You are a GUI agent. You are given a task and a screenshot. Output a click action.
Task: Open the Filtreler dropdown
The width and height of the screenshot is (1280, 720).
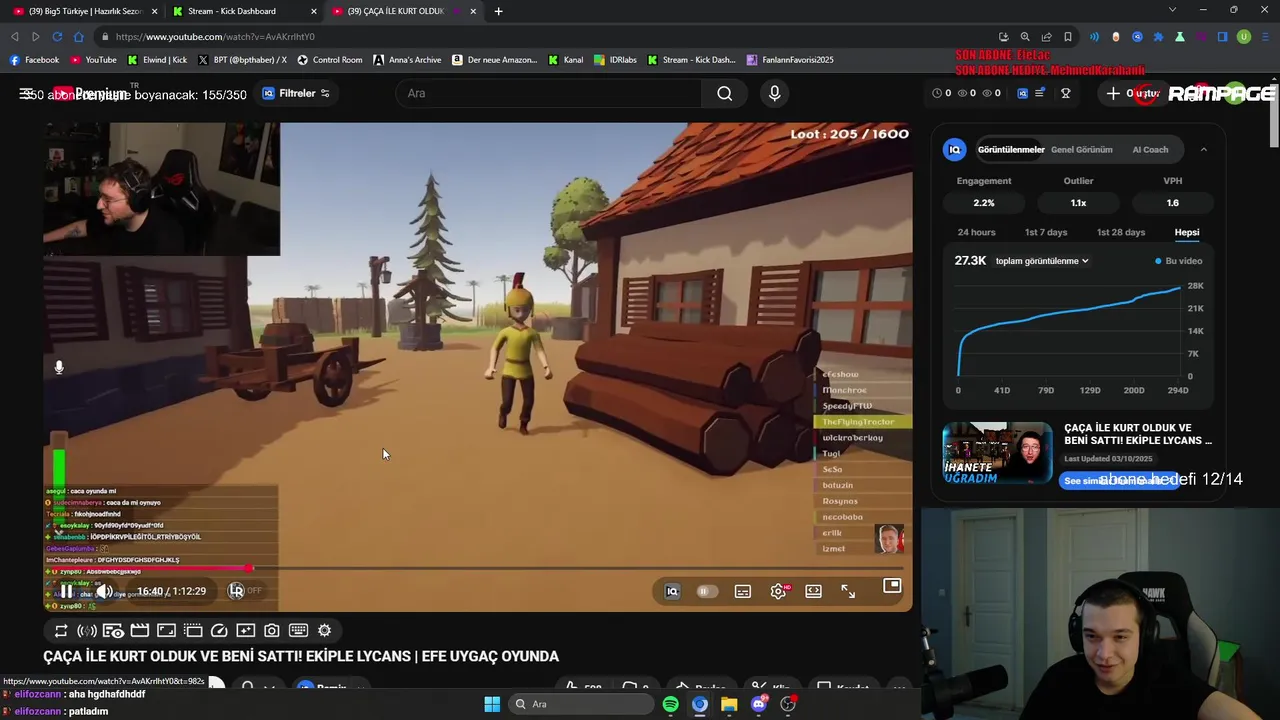[296, 93]
